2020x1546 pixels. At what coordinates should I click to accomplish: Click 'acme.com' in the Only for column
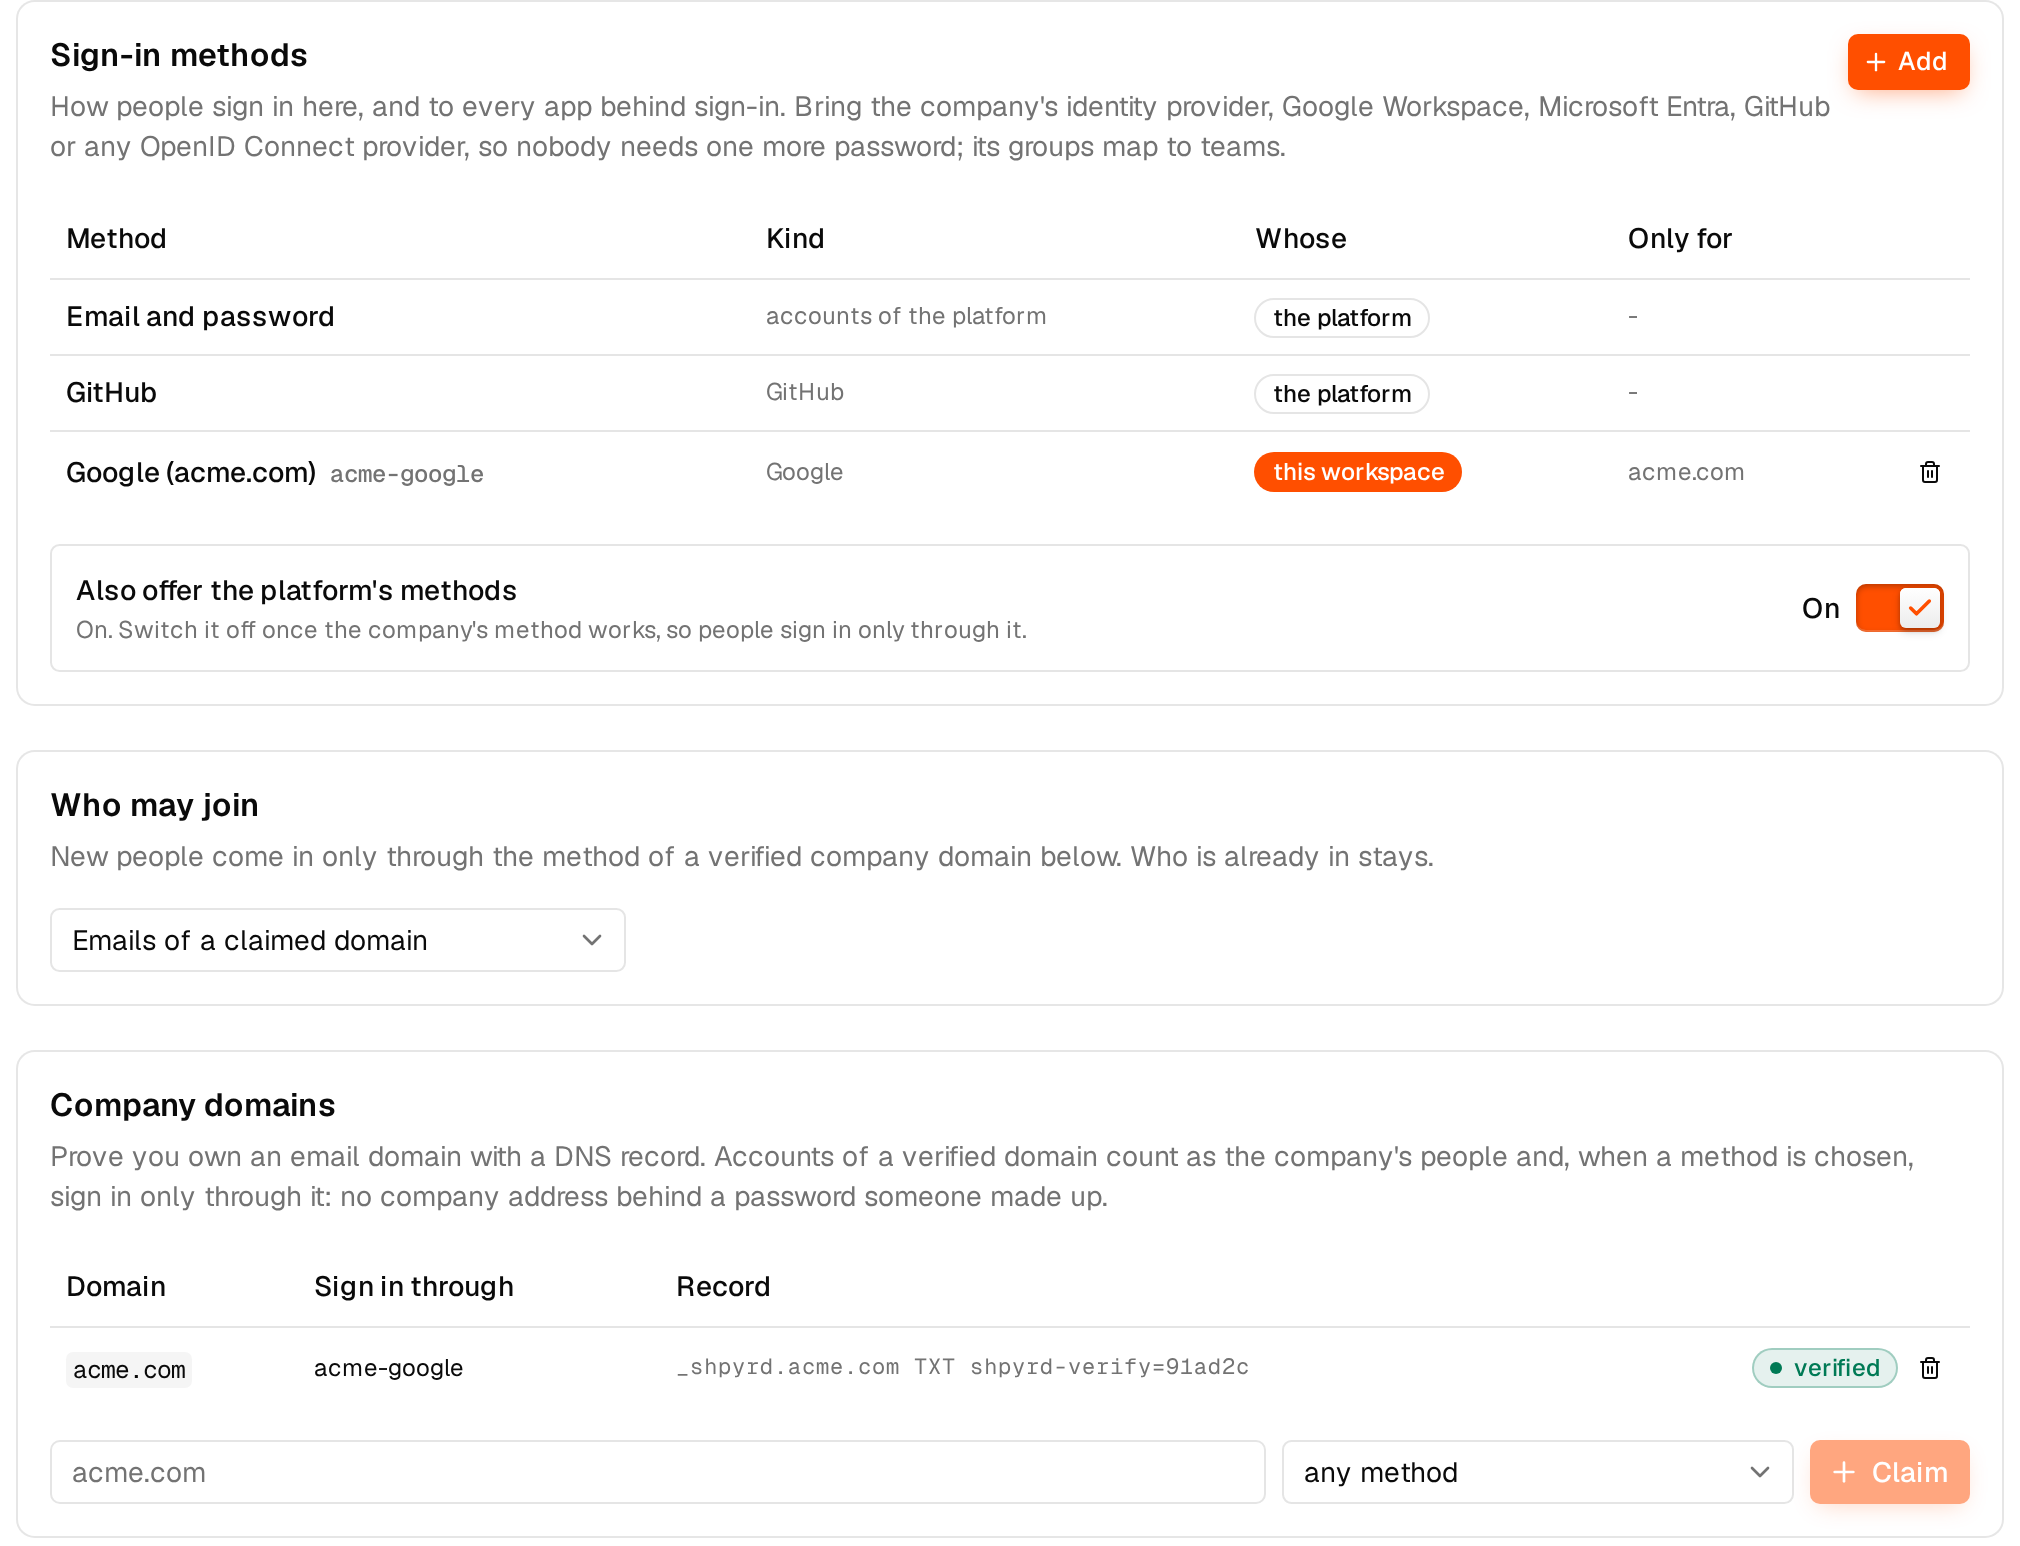point(1686,472)
